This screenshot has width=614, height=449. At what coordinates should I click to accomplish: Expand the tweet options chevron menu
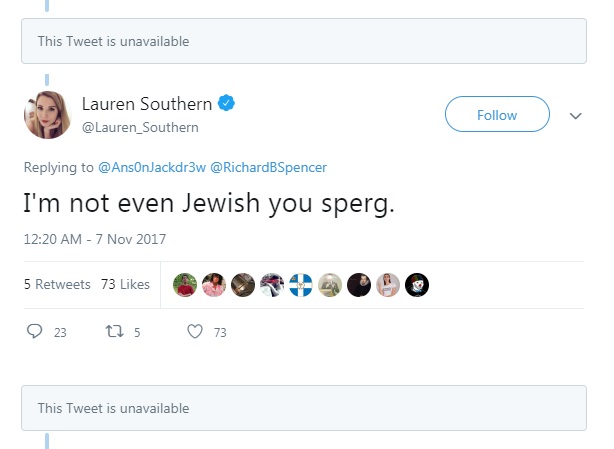pyautogui.click(x=575, y=115)
